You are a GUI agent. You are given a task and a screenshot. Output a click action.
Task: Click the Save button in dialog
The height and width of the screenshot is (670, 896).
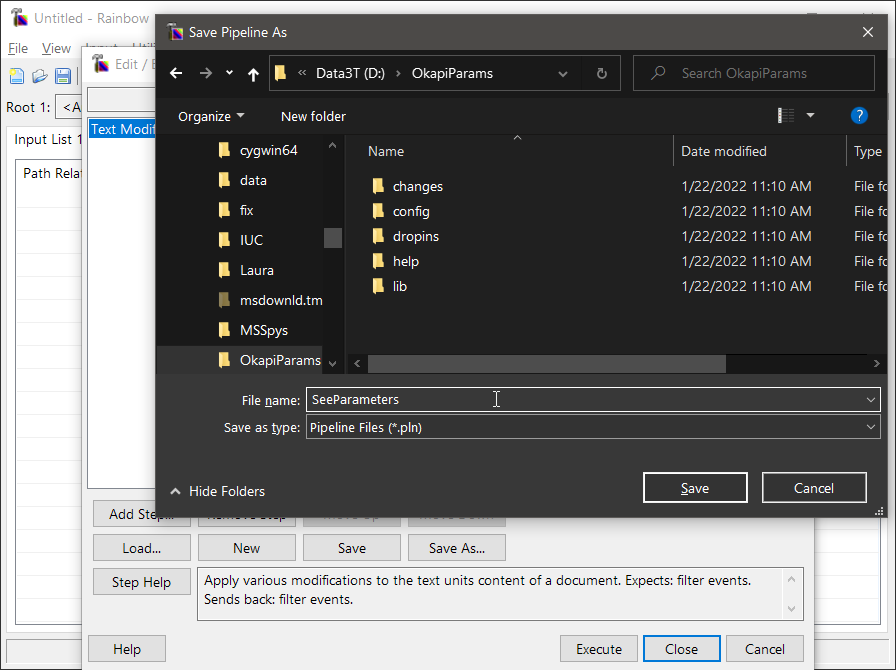695,488
